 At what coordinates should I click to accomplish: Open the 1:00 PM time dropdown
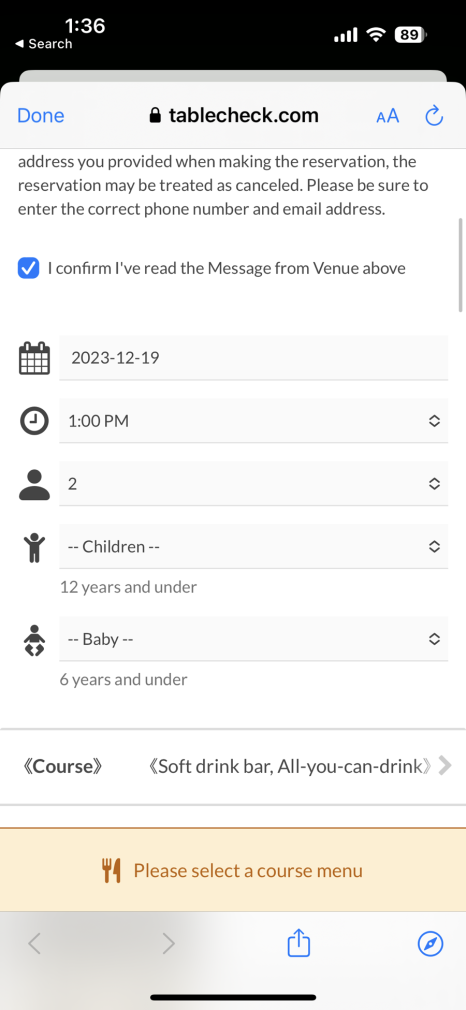[253, 421]
